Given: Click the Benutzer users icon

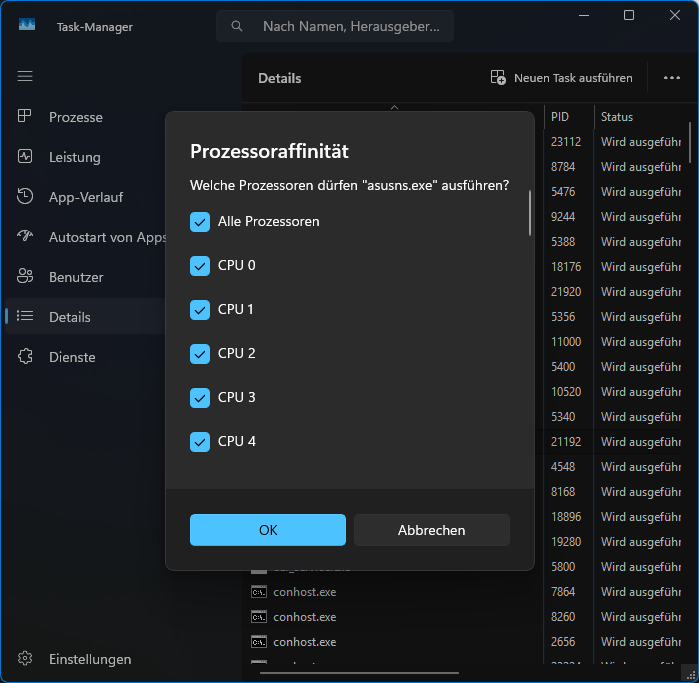Looking at the screenshot, I should [25, 277].
